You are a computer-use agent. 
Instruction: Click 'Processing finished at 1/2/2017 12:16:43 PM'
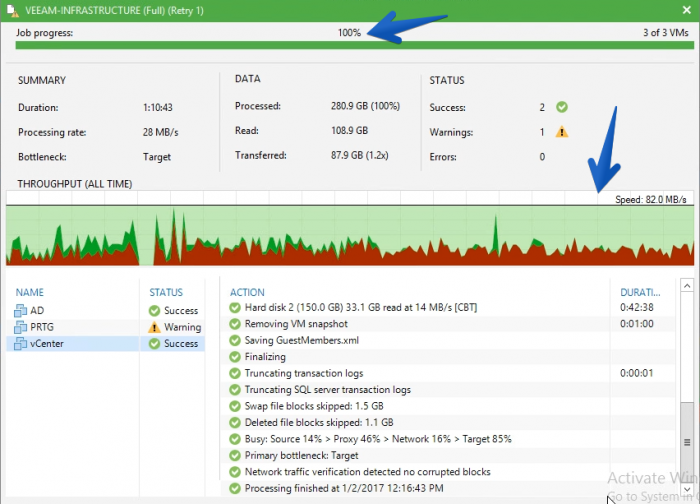(x=344, y=488)
